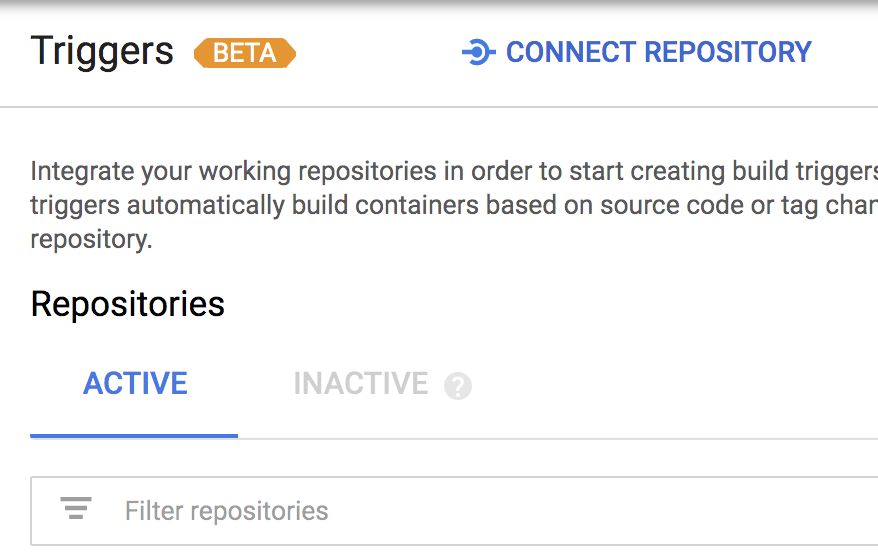Click the Triggers page title

tap(102, 51)
